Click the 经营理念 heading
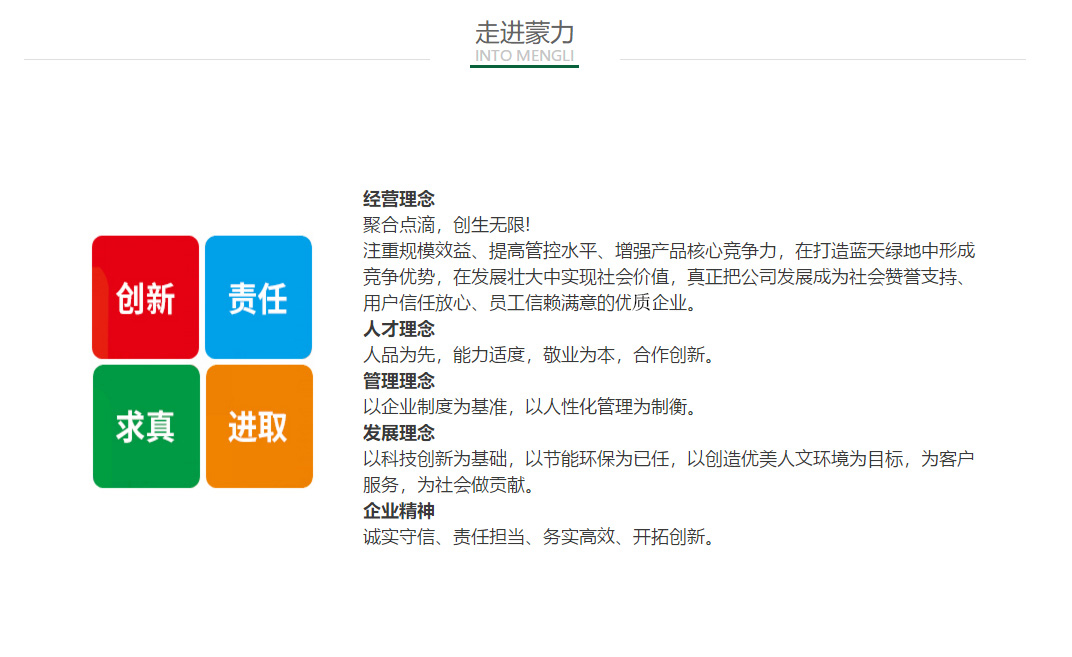 [399, 199]
